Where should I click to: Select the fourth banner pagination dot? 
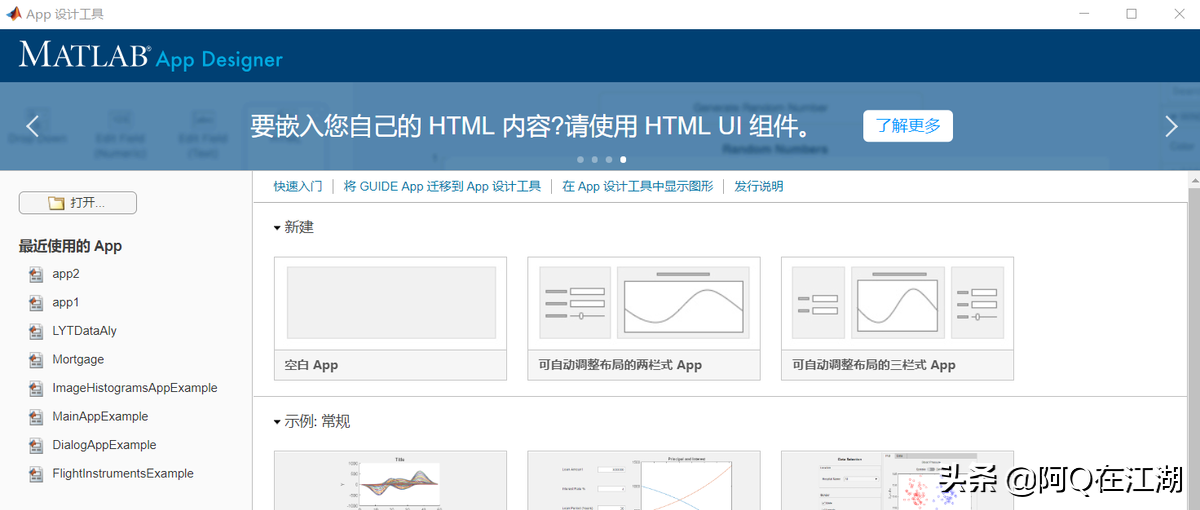[623, 159]
